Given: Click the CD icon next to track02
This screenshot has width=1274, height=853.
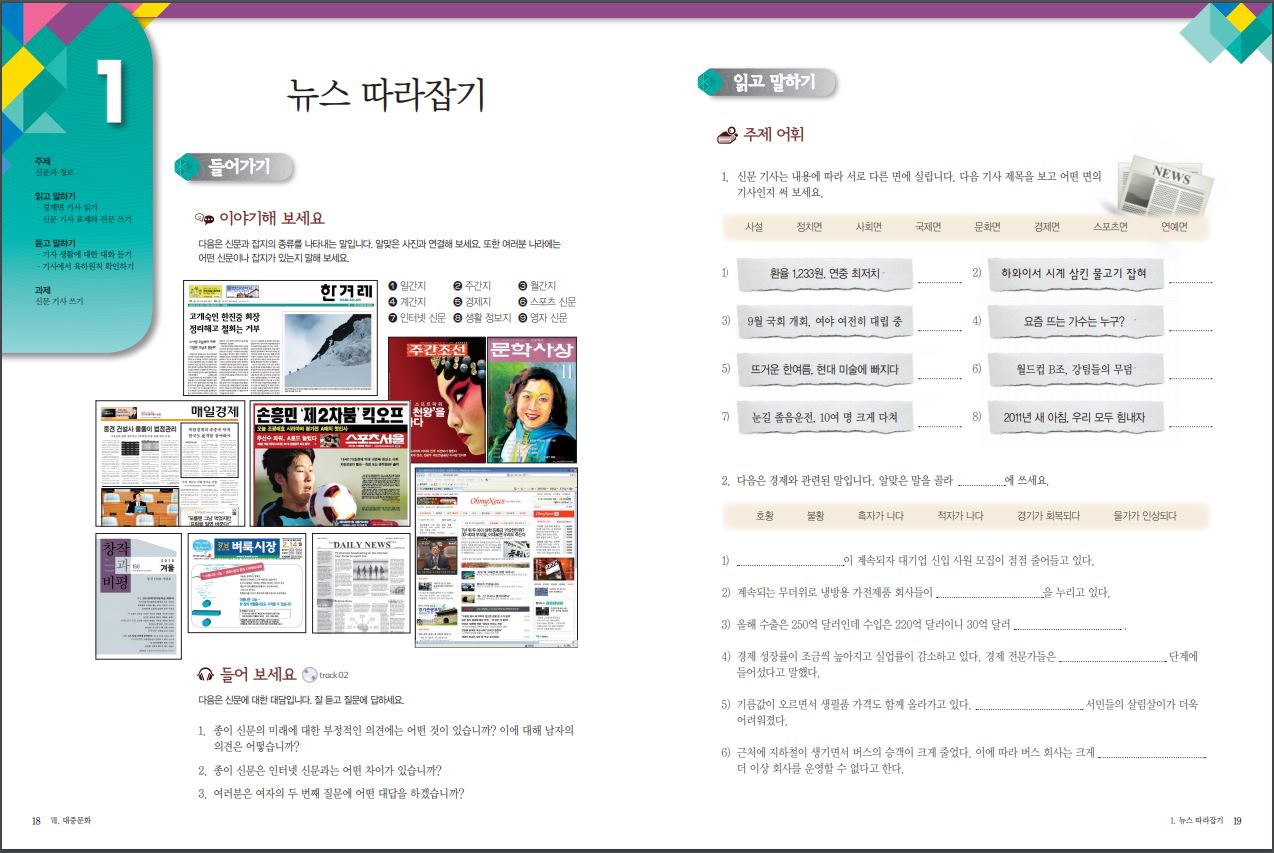Looking at the screenshot, I should click(310, 674).
